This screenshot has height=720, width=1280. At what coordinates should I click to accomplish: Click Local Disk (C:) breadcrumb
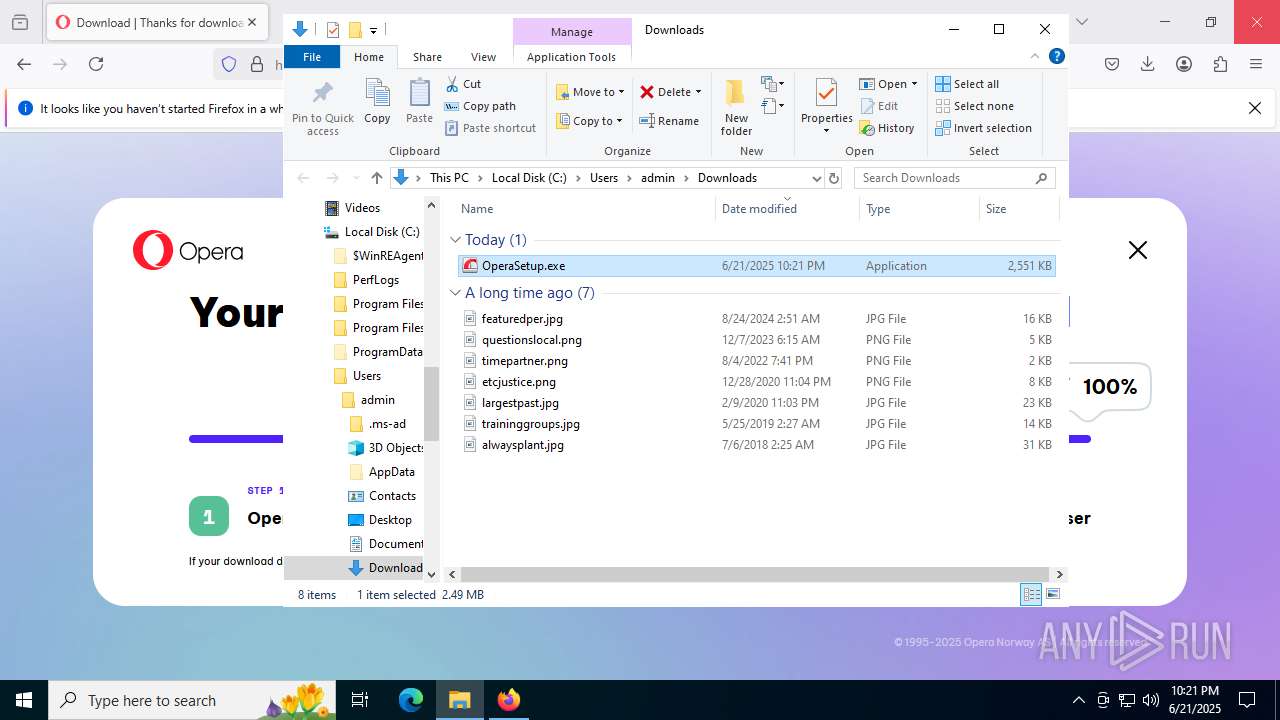[x=529, y=178]
